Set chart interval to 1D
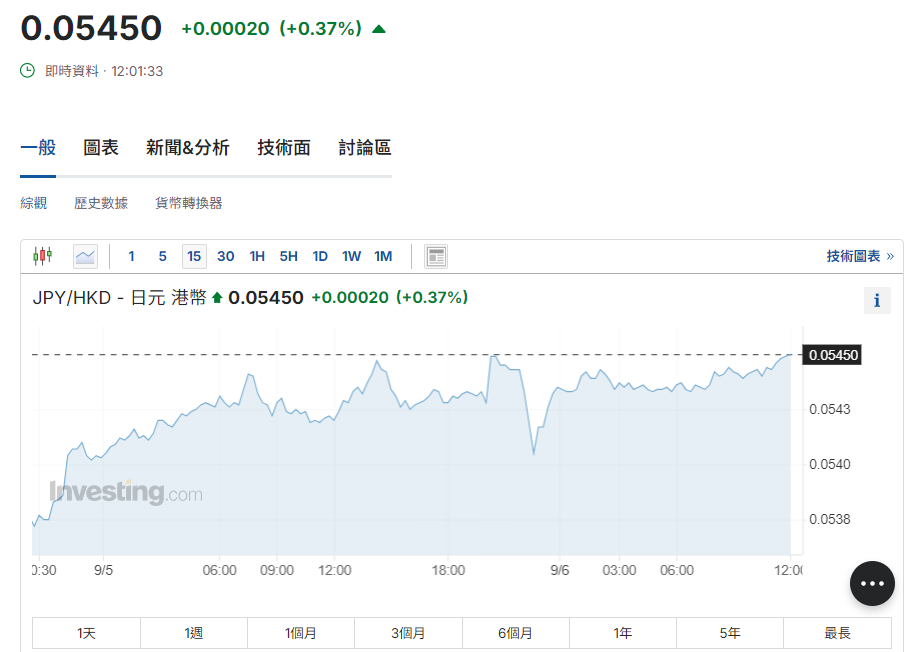The width and height of the screenshot is (916, 652). coord(320,256)
